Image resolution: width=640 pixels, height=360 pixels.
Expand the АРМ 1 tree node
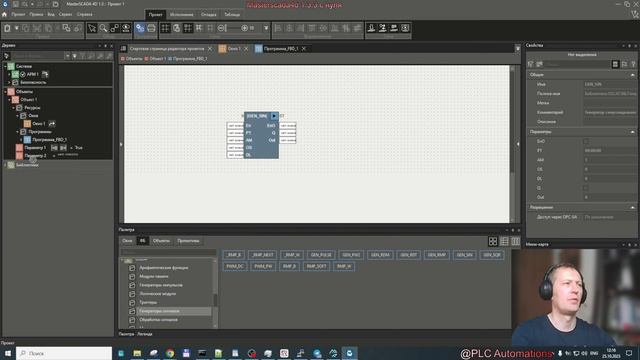click(x=9, y=74)
